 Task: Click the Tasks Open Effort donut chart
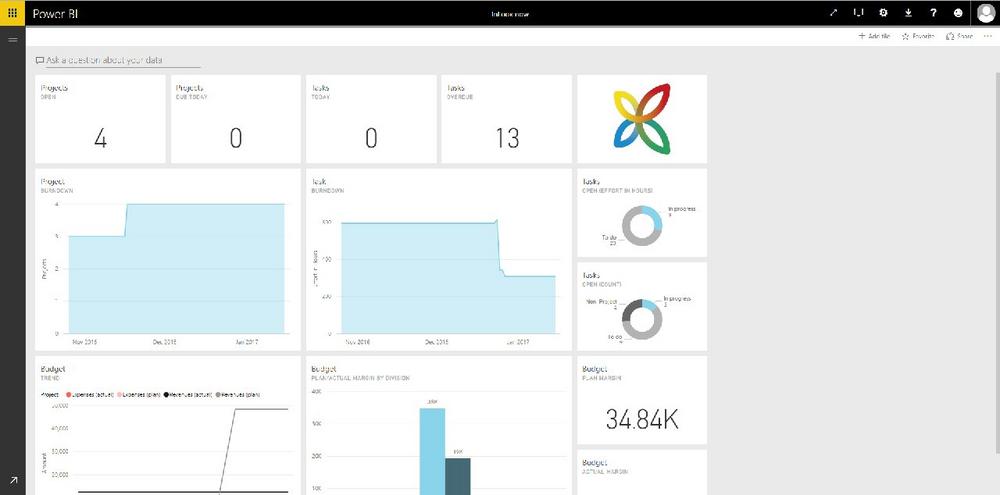tap(642, 226)
